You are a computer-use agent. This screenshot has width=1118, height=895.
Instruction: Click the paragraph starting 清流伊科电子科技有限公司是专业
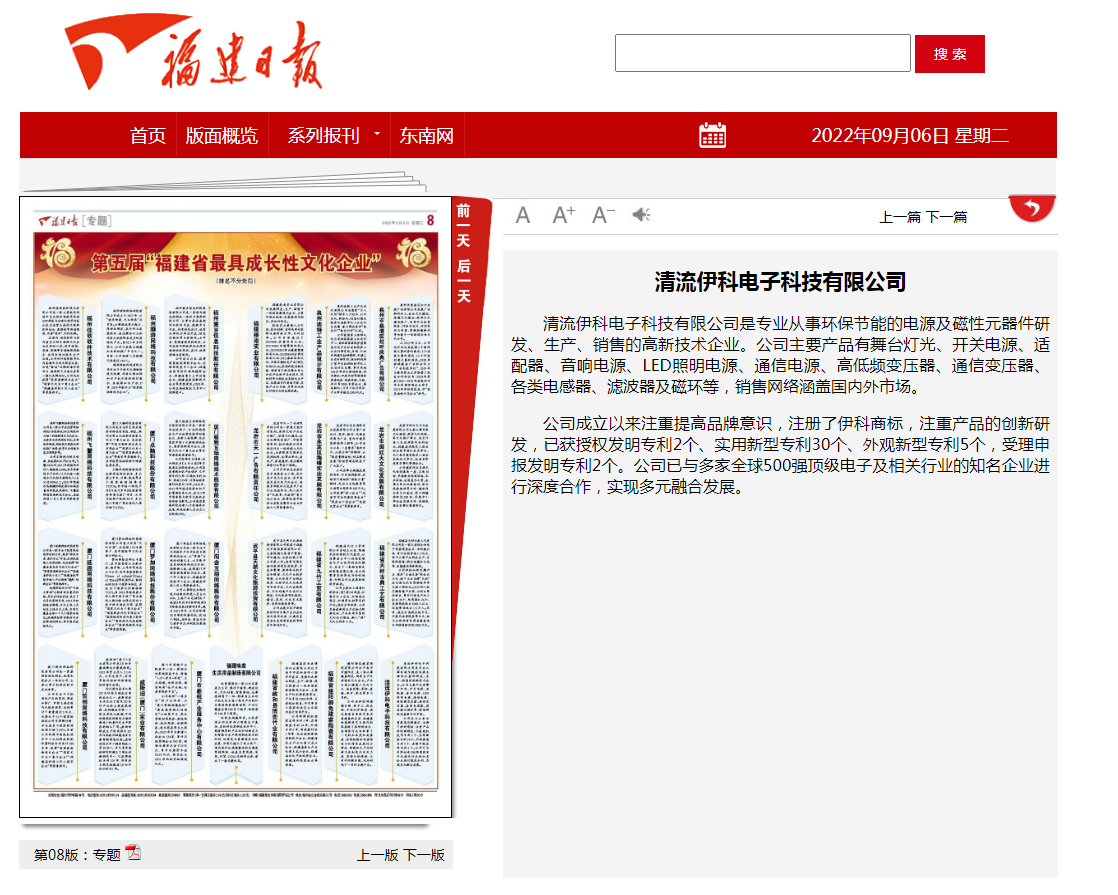(x=780, y=355)
